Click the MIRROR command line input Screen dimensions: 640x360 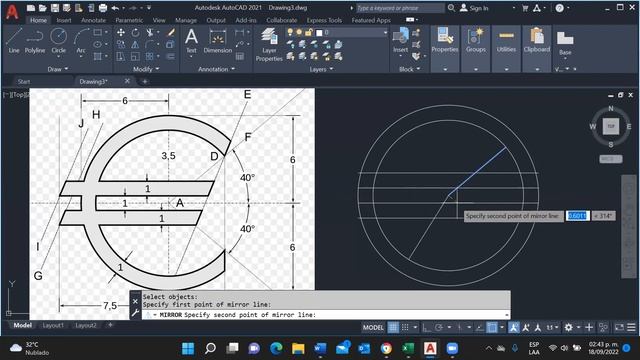[x=326, y=315]
